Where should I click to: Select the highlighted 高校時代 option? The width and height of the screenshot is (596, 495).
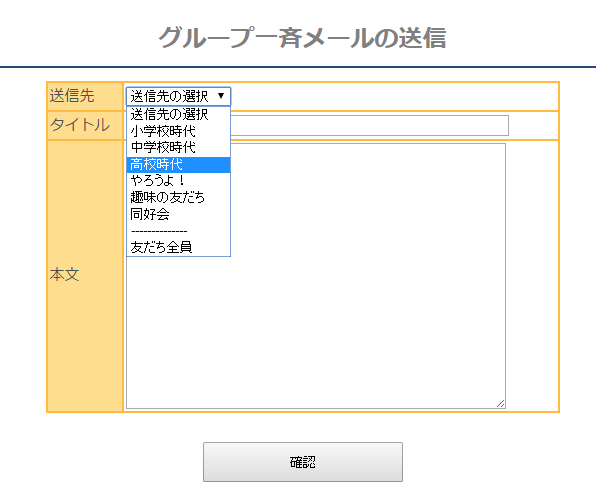tap(178, 165)
